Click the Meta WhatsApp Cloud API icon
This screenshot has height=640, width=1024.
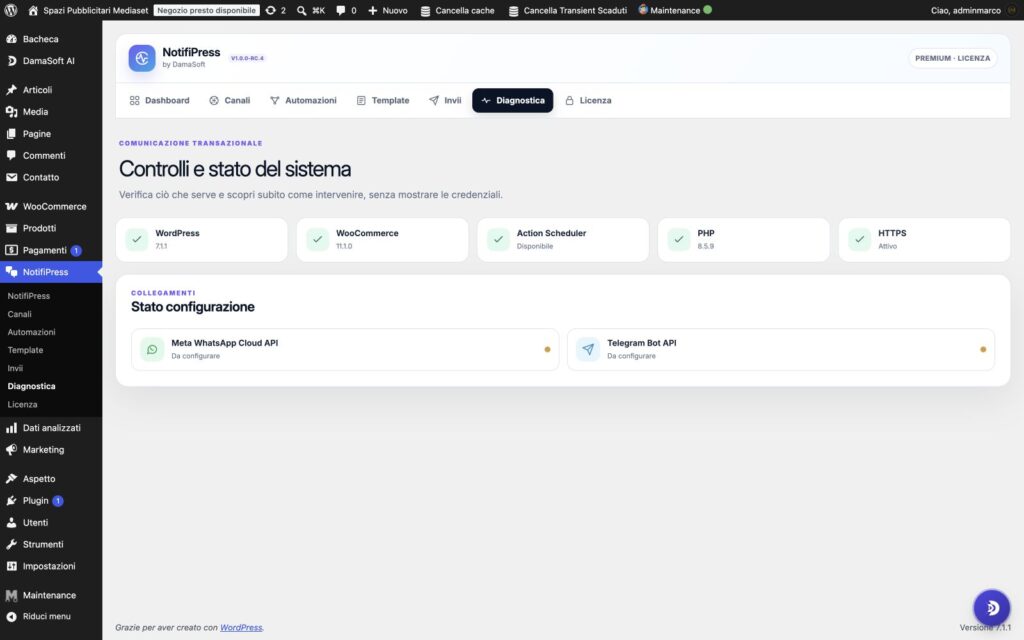click(152, 349)
